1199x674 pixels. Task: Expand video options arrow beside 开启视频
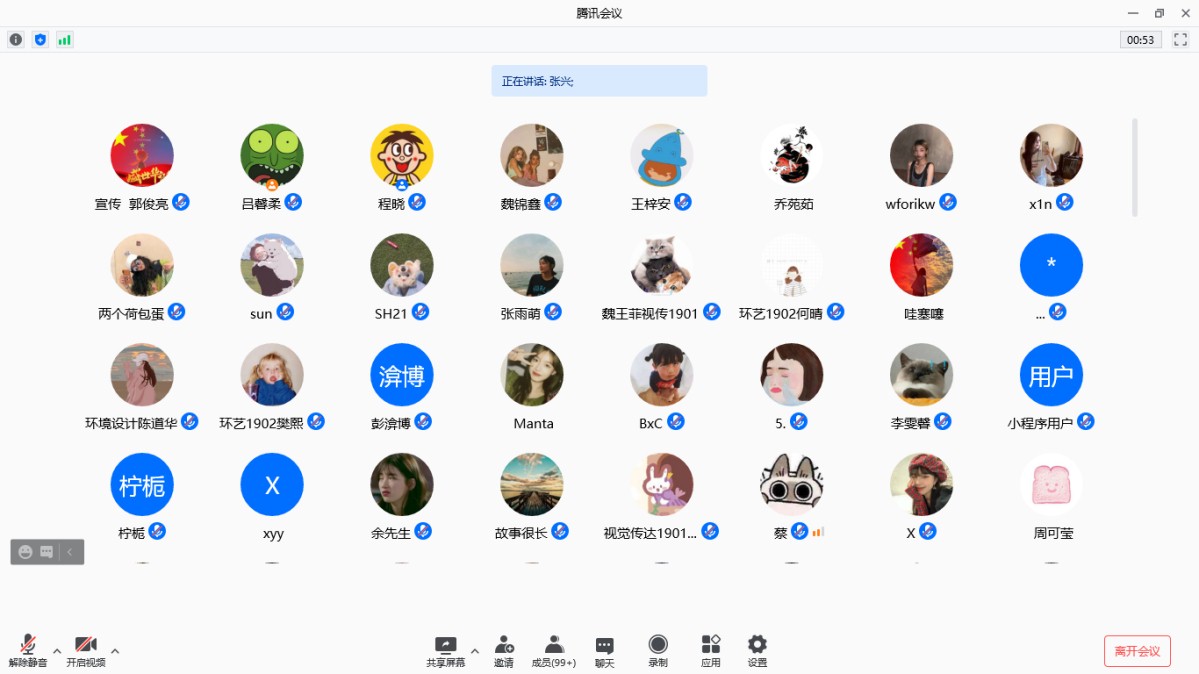tap(115, 651)
